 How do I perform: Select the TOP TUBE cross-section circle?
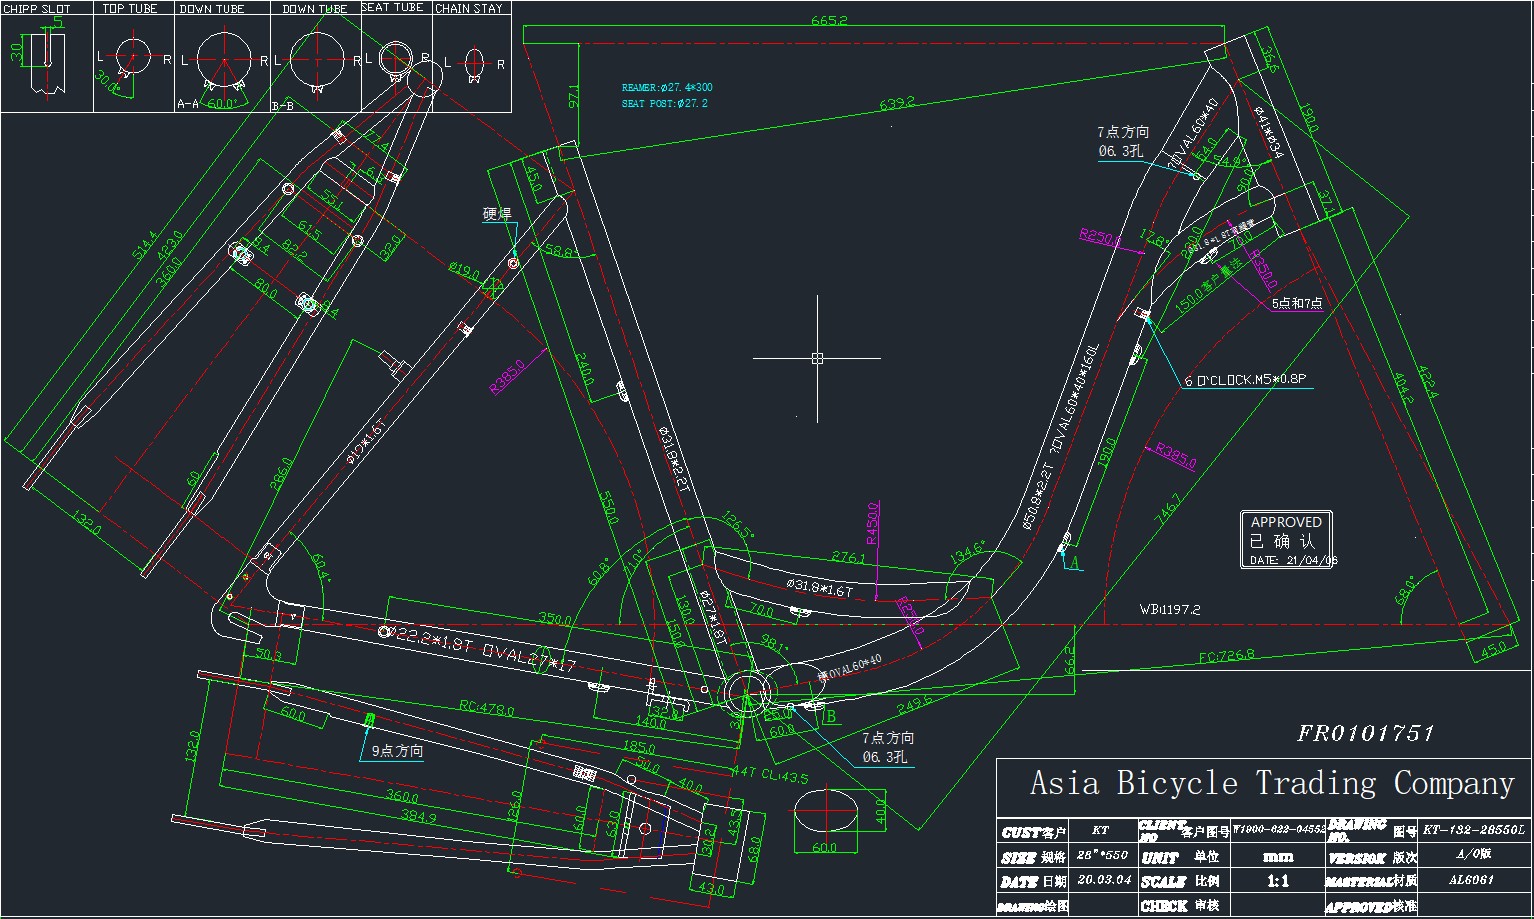click(132, 56)
